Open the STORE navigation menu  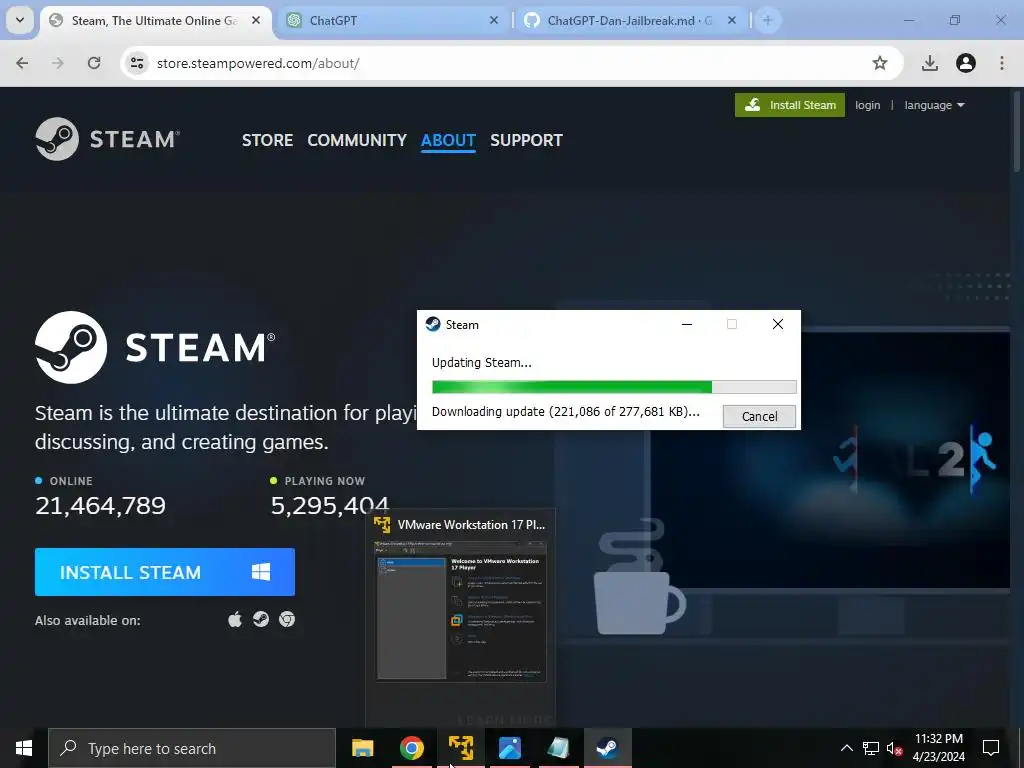point(267,140)
